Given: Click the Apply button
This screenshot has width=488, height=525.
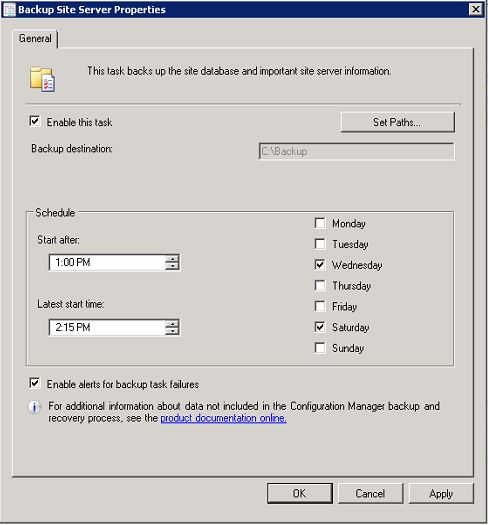Looking at the screenshot, I should pyautogui.click(x=441, y=494).
